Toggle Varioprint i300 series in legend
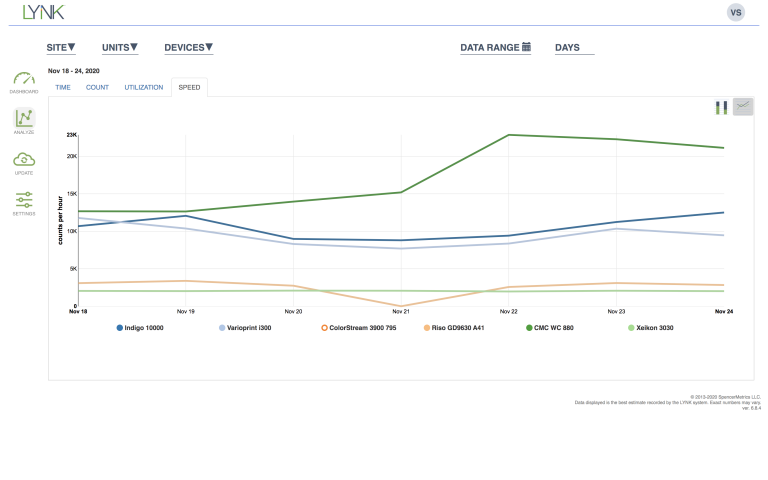The width and height of the screenshot is (768, 480). (x=245, y=328)
